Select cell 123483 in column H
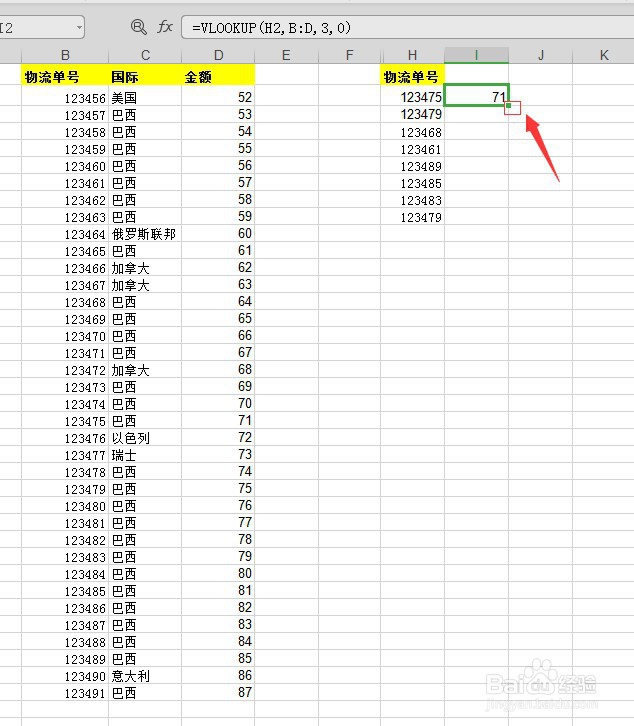Image resolution: width=634 pixels, height=726 pixels. click(x=412, y=200)
